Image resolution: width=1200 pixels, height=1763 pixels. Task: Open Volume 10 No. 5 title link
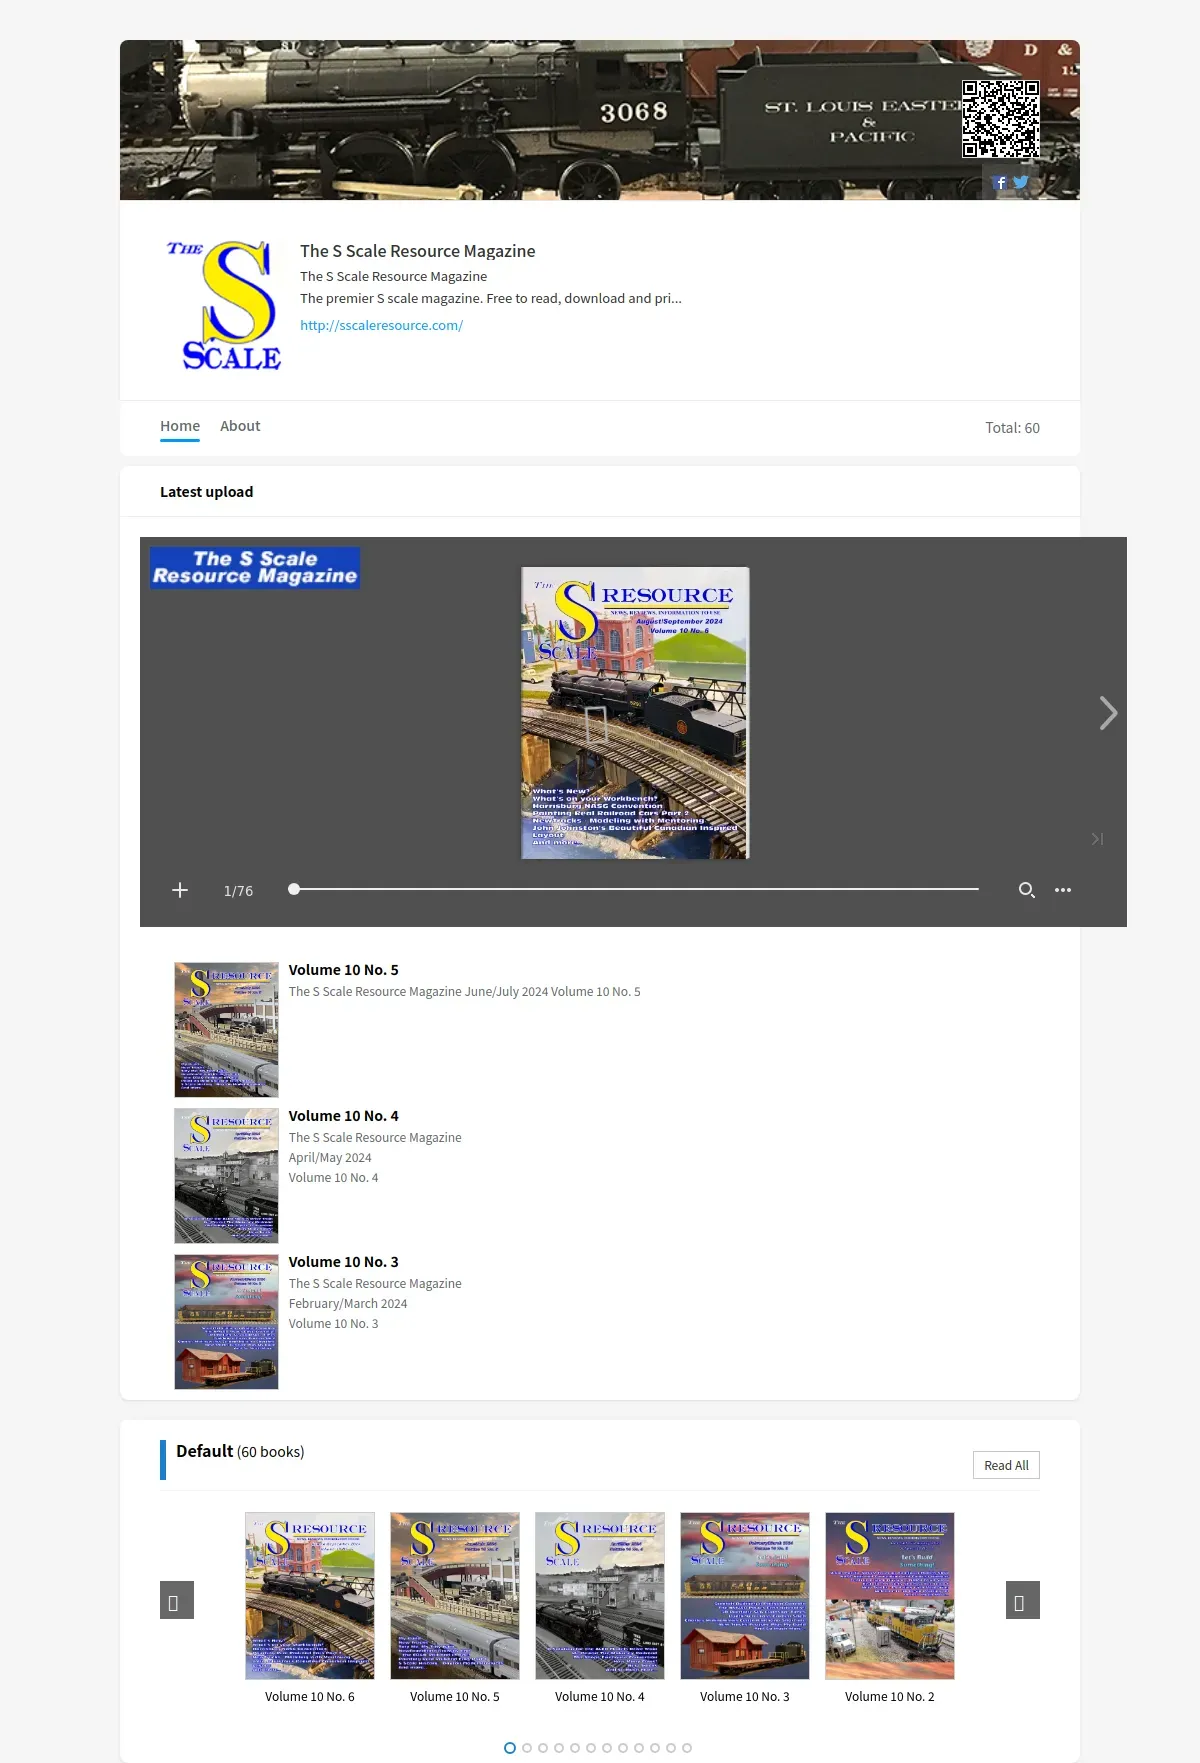coord(343,970)
